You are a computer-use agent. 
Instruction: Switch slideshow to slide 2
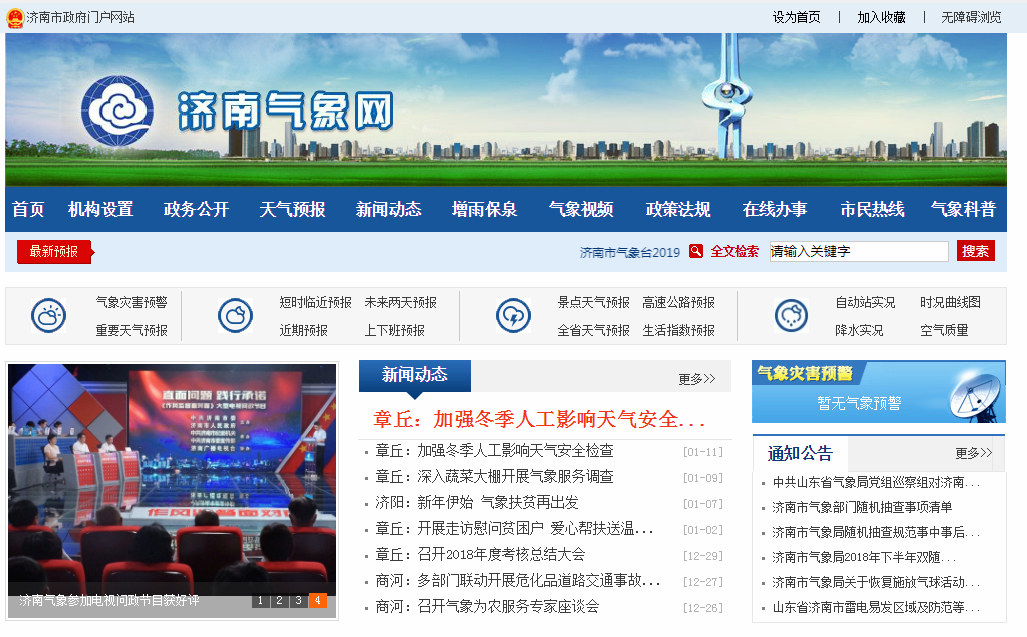pyautogui.click(x=279, y=601)
